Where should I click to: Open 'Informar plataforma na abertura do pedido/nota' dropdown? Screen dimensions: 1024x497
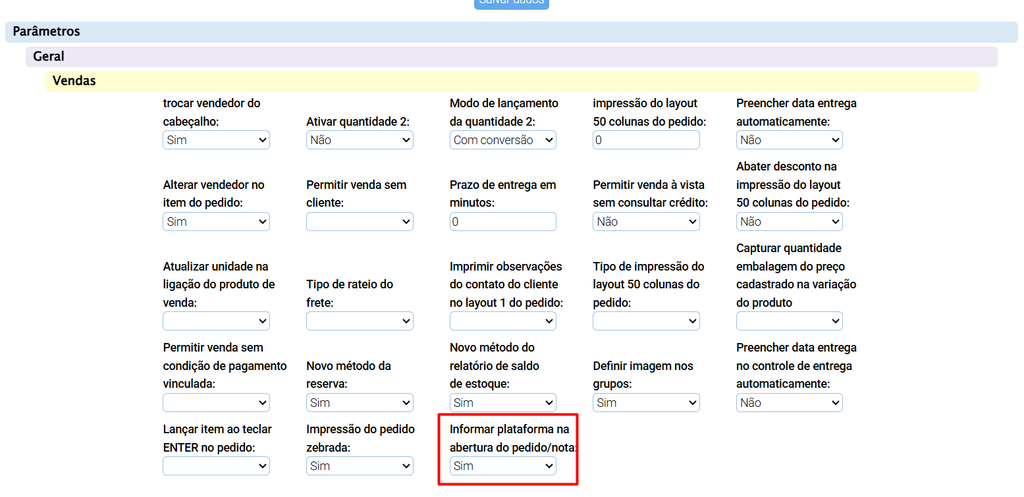click(x=503, y=466)
